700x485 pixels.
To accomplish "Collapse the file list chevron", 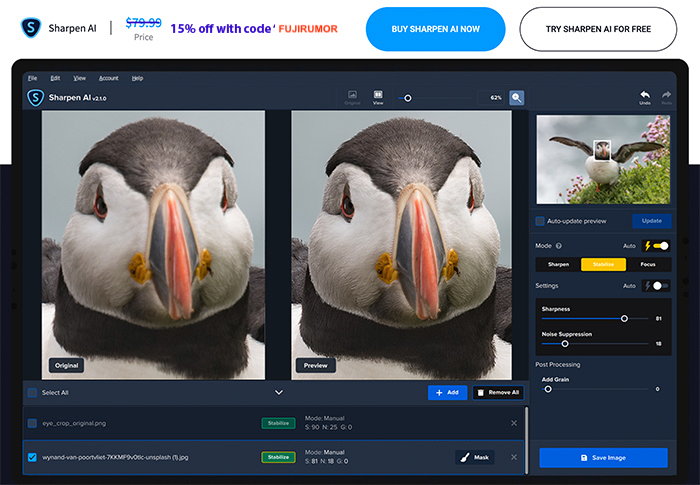I will [x=279, y=393].
